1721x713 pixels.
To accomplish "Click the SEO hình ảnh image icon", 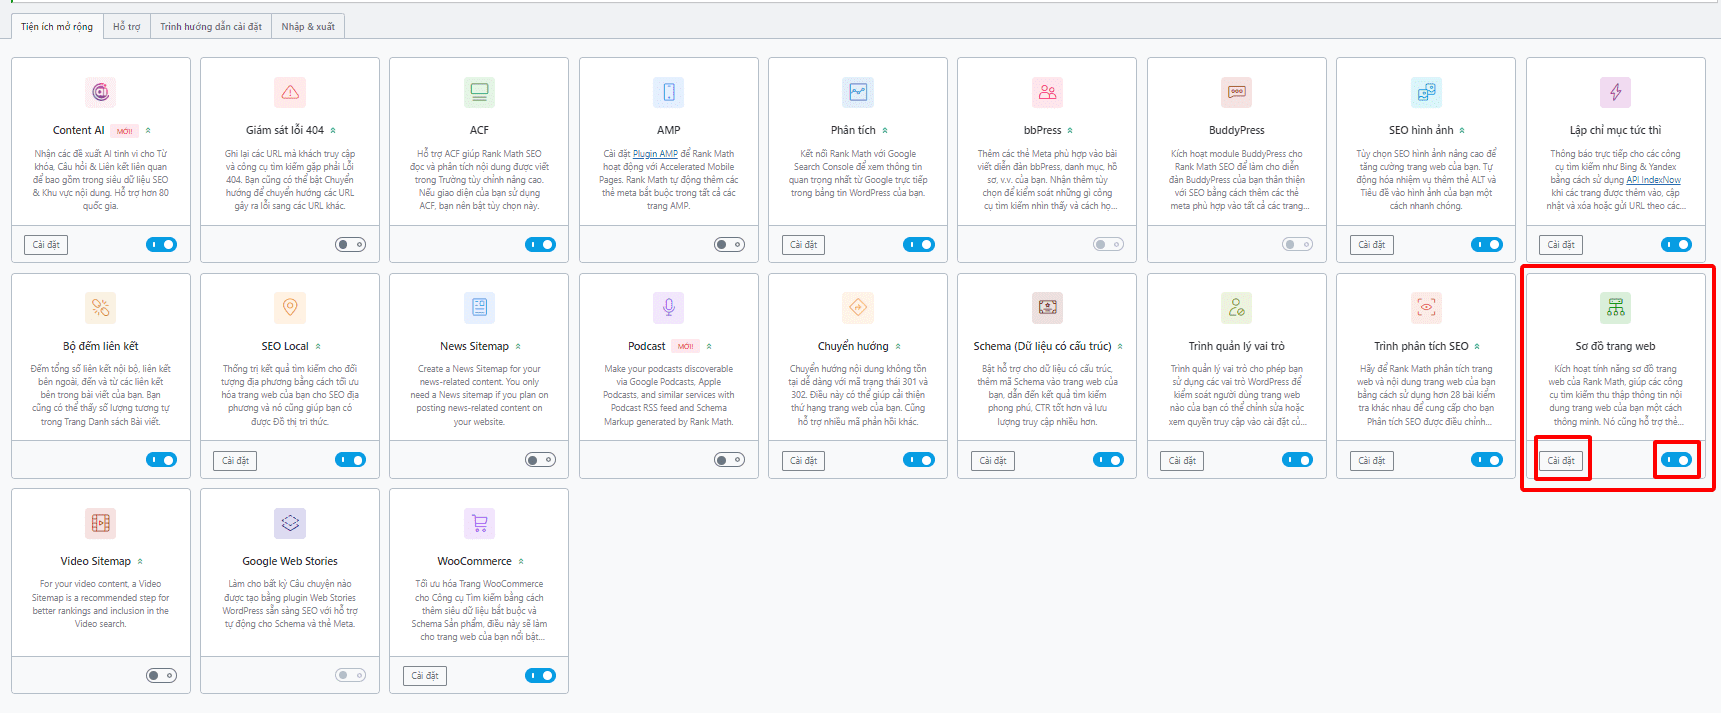I will point(1426,92).
